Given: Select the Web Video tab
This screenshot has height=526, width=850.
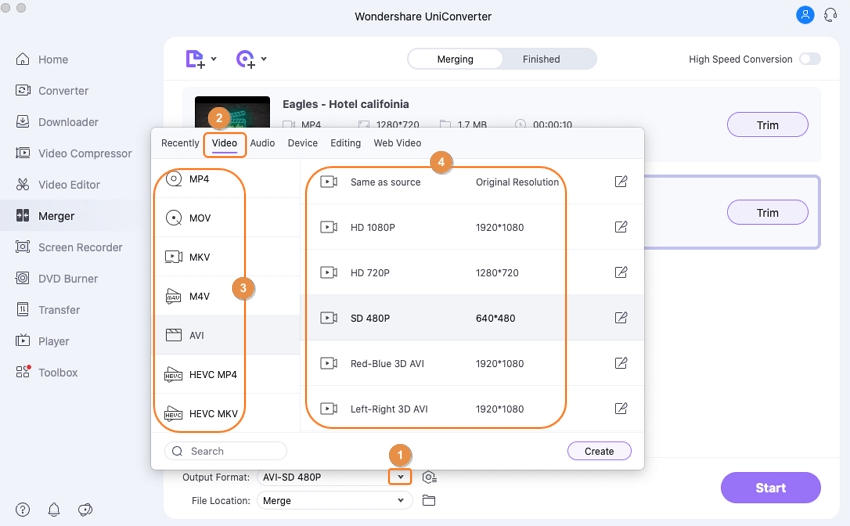Looking at the screenshot, I should (x=397, y=143).
